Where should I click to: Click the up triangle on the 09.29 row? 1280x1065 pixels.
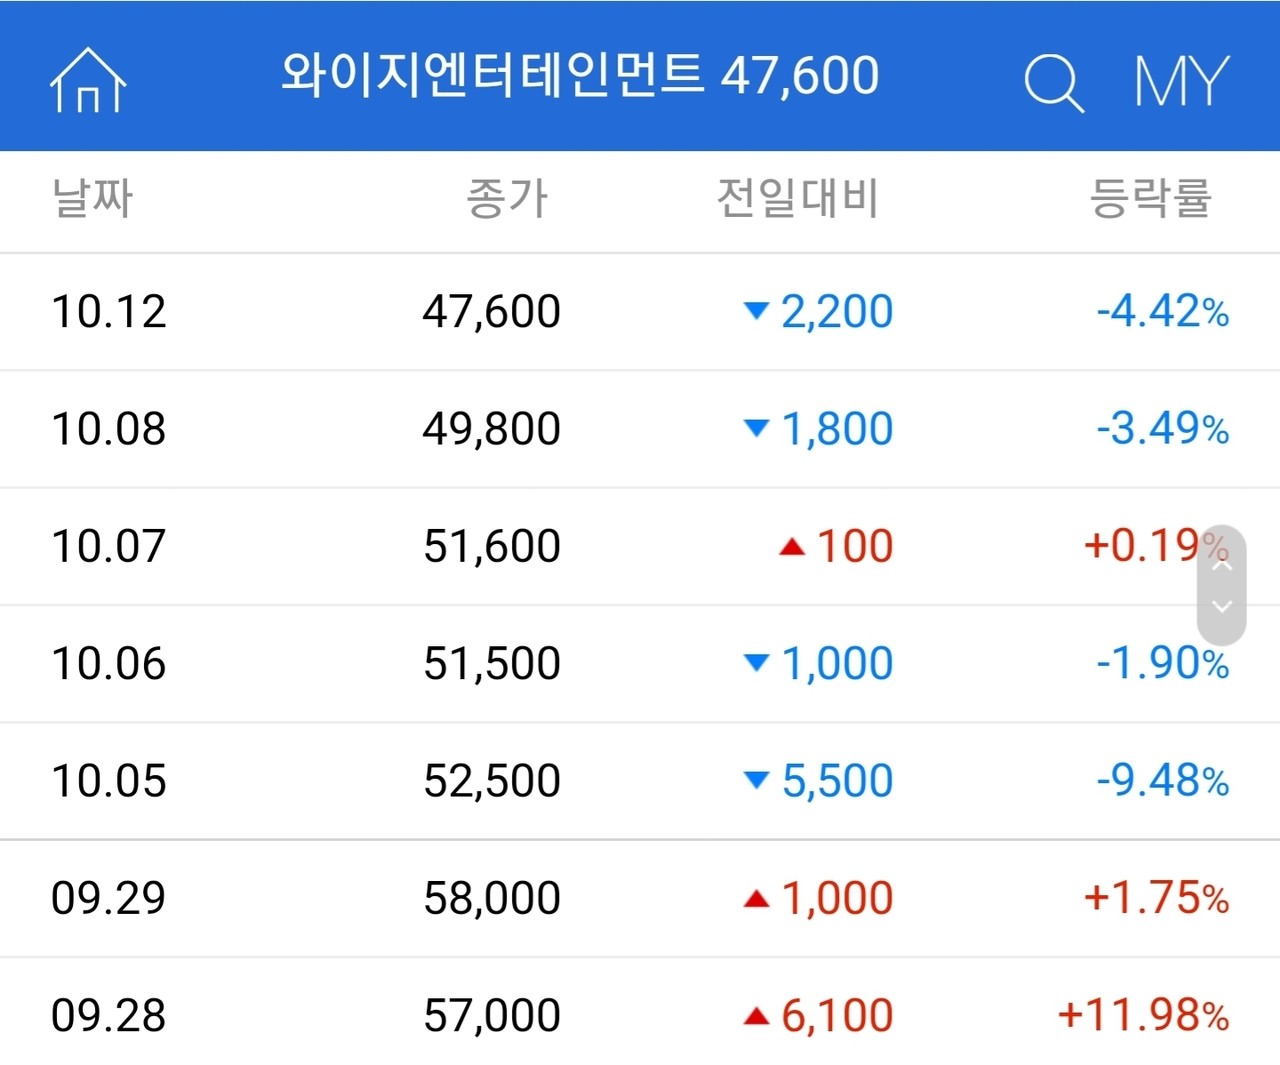point(756,898)
